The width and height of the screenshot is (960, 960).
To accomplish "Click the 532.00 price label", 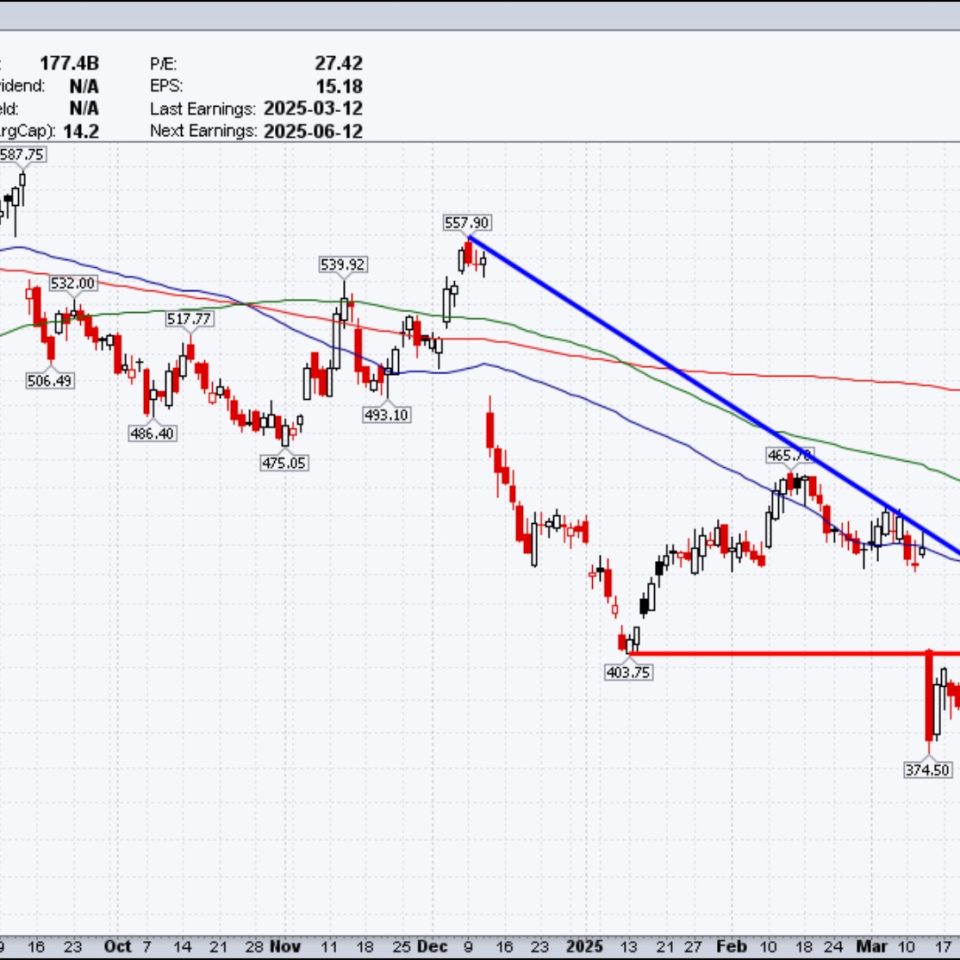I will tap(73, 283).
